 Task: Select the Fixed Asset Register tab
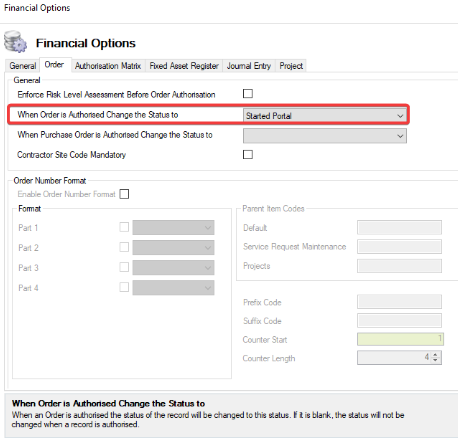coord(184,66)
